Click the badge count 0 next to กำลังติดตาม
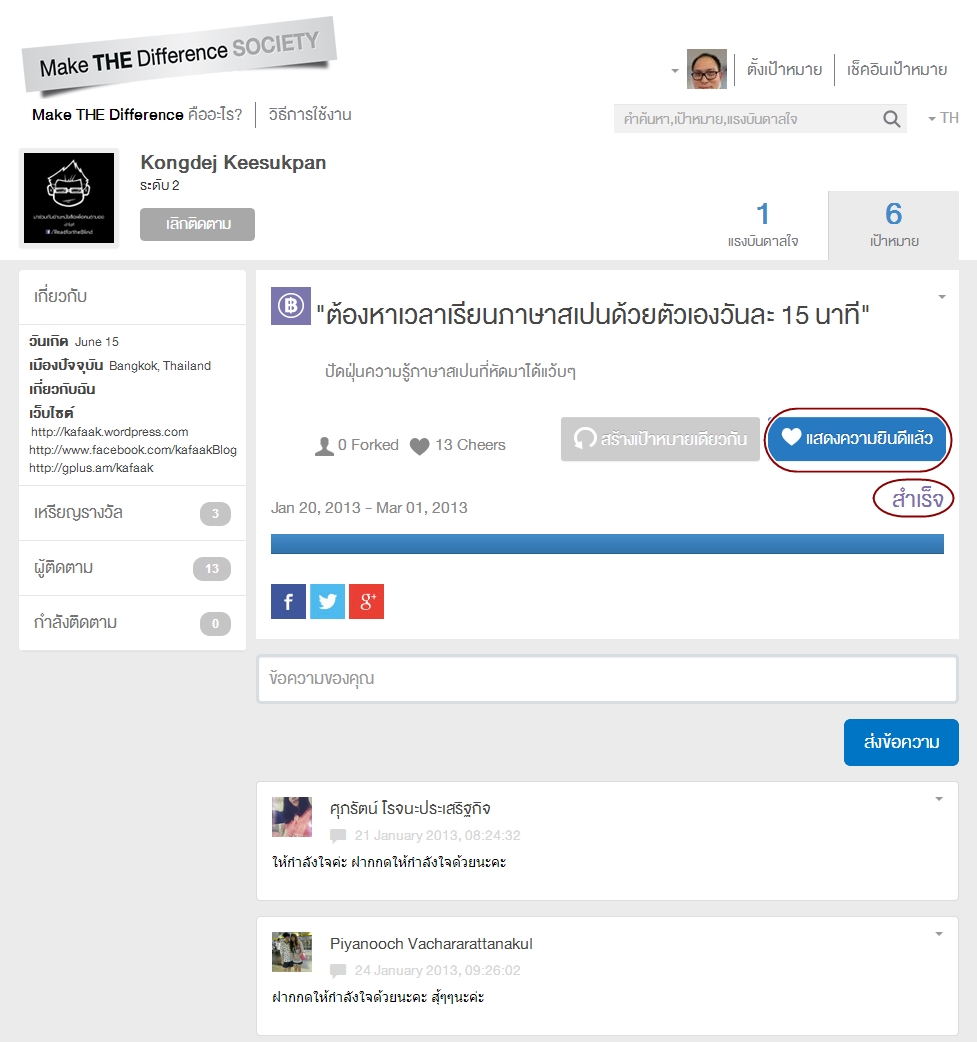Screen dimensions: 977x1042 [x=215, y=624]
